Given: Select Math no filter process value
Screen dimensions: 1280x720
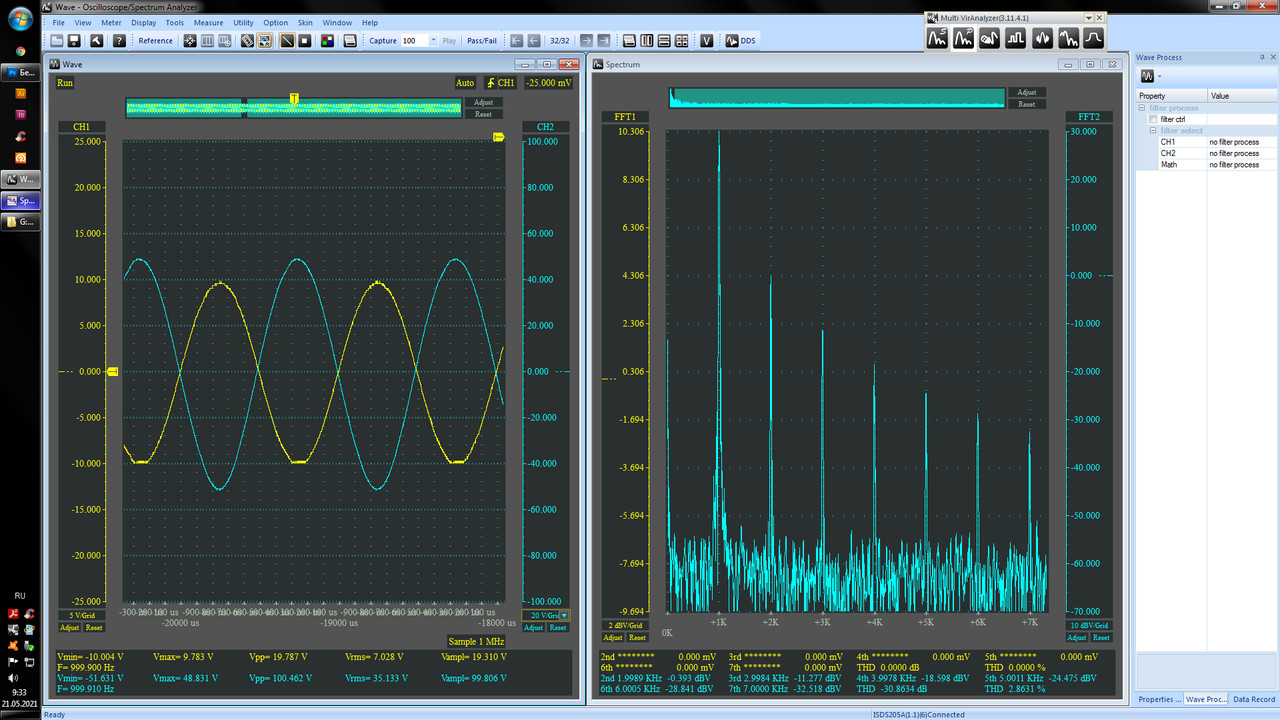Looking at the screenshot, I should (1242, 165).
